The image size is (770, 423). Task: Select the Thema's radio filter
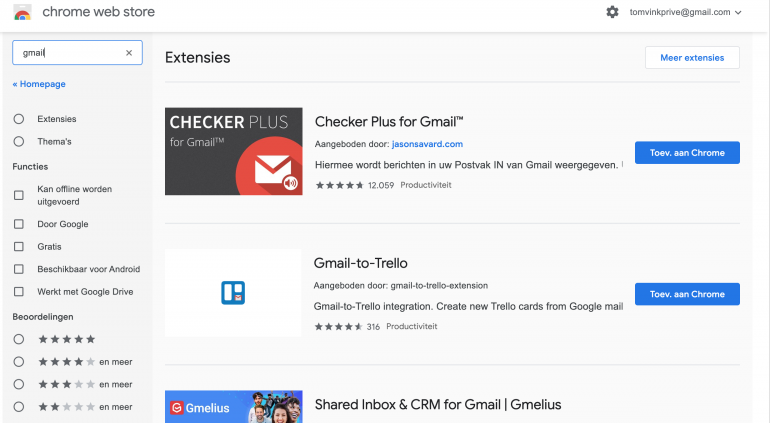click(x=19, y=141)
